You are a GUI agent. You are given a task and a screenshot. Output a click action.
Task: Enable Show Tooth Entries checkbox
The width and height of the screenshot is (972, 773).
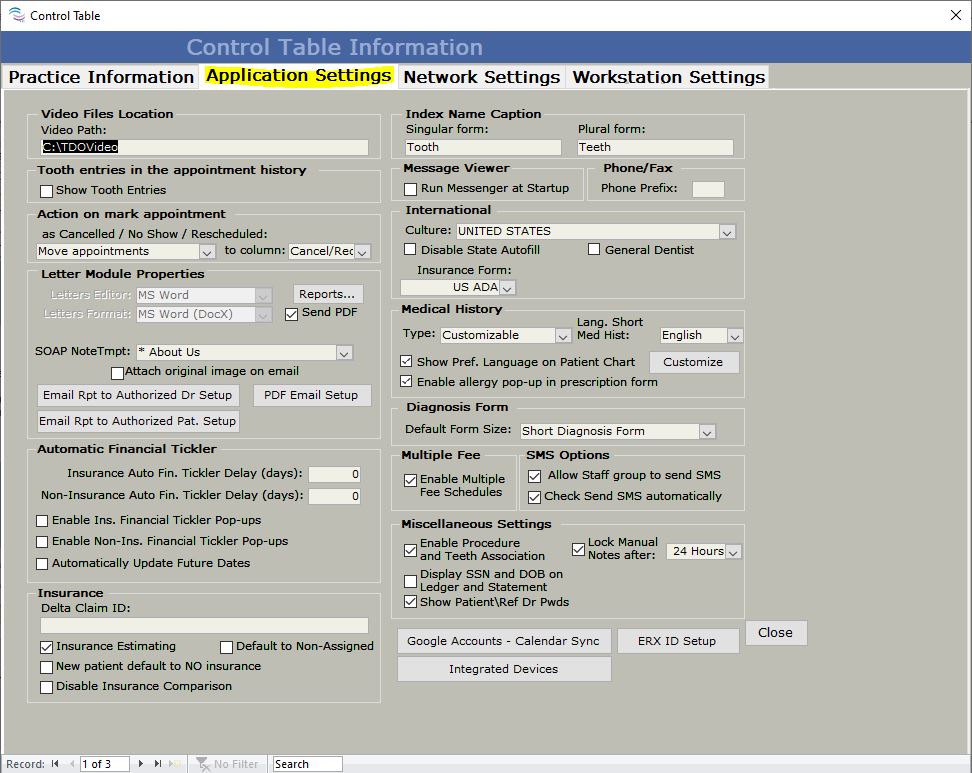click(46, 191)
